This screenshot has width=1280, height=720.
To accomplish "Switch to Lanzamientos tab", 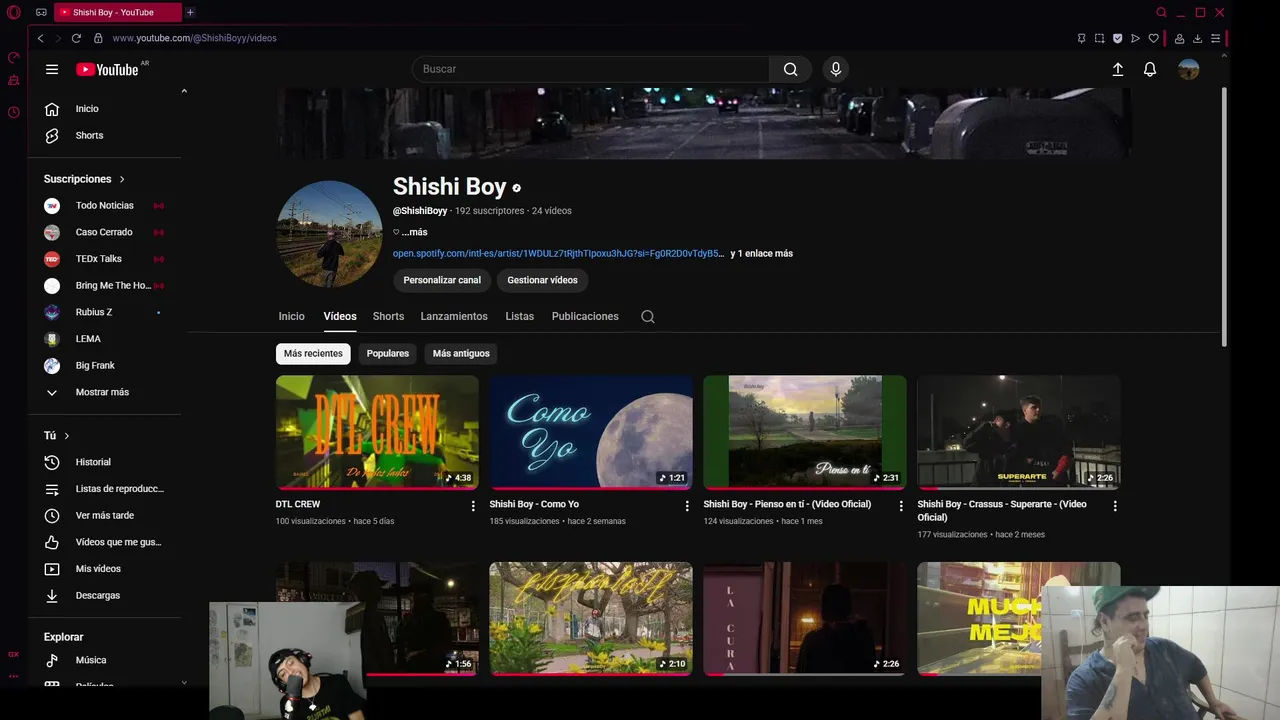I will pyautogui.click(x=454, y=316).
